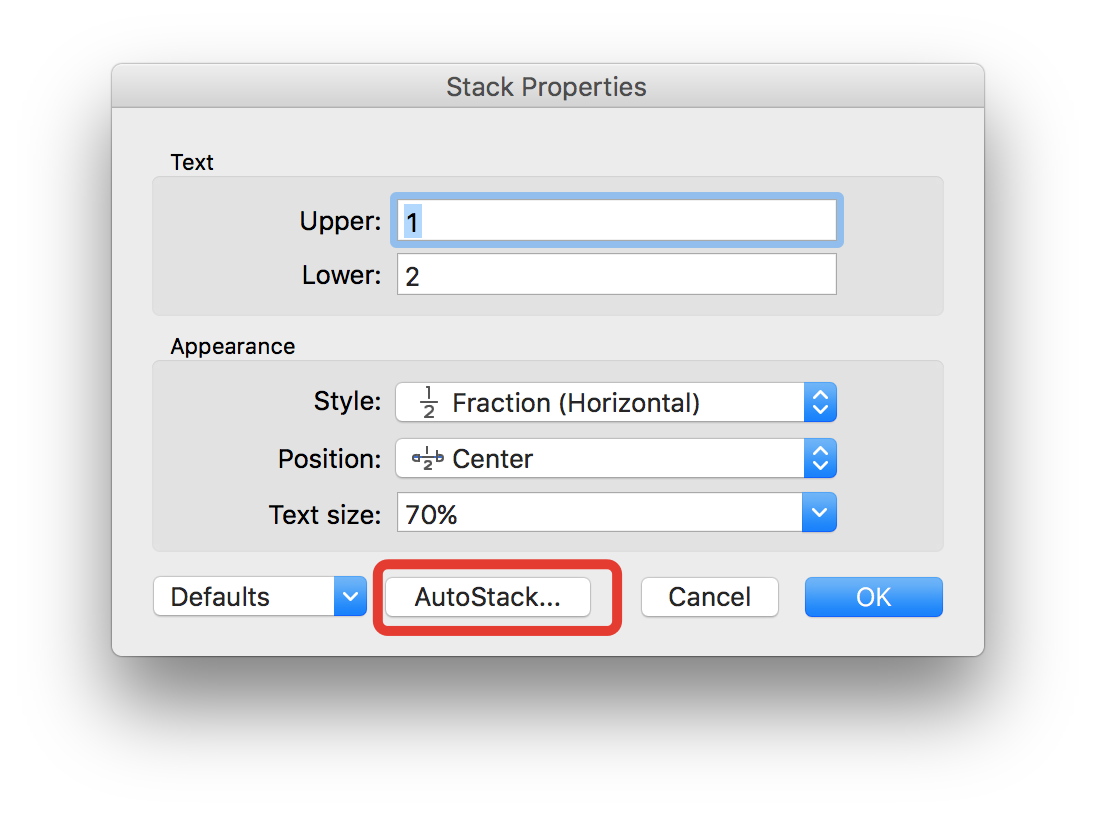Click the Position dropdown chevron arrows

pyautogui.click(x=820, y=458)
